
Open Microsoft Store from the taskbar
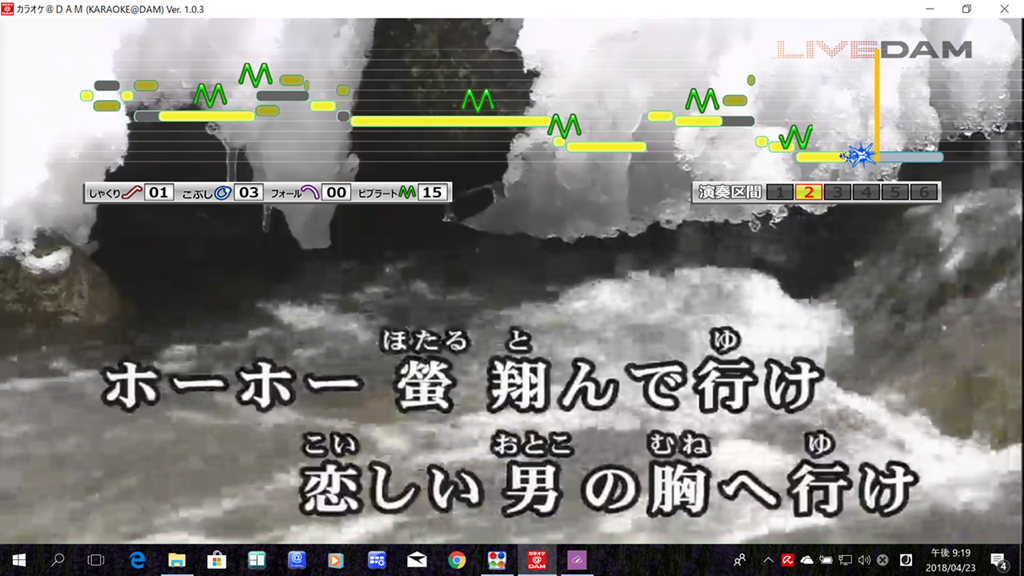(x=217, y=560)
